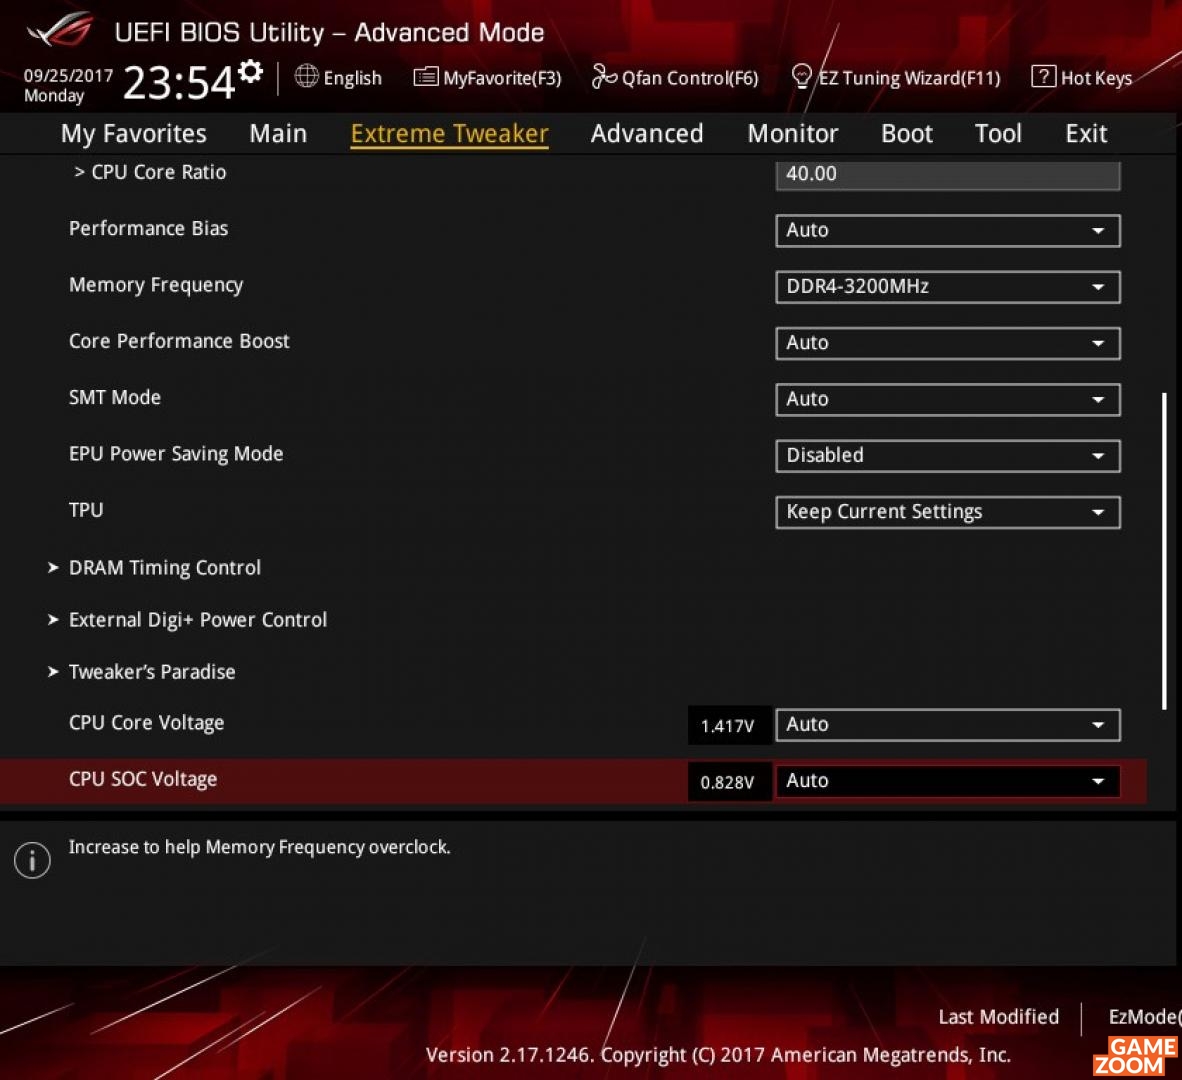Click the info icon beside help text
This screenshot has width=1182, height=1080.
(32, 860)
